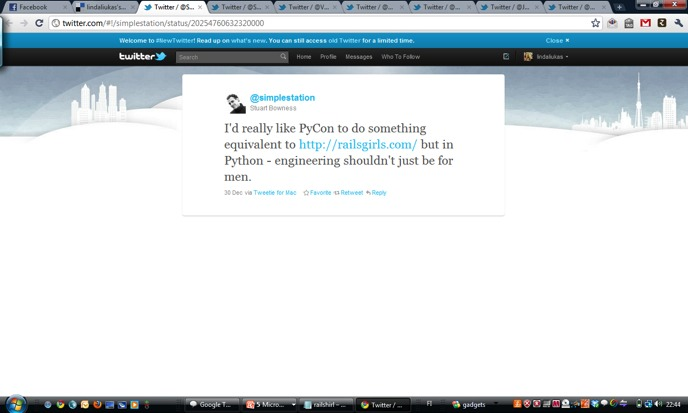688x413 pixels.
Task: Switch to the lindaliukas's tab
Action: (105, 7)
